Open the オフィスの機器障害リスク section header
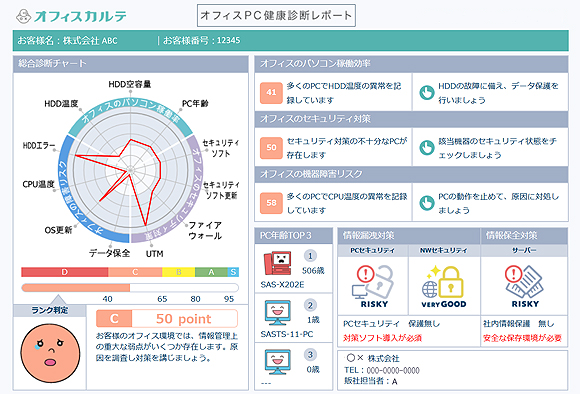This screenshot has height=394, width=580. 411,174
